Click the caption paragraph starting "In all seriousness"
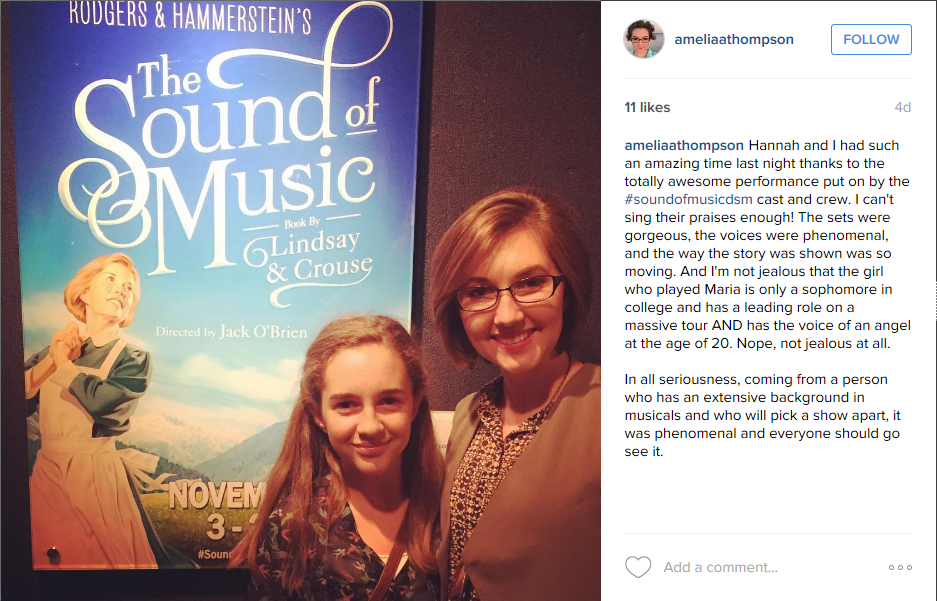Viewport: 937px width, 601px height. [x=763, y=415]
